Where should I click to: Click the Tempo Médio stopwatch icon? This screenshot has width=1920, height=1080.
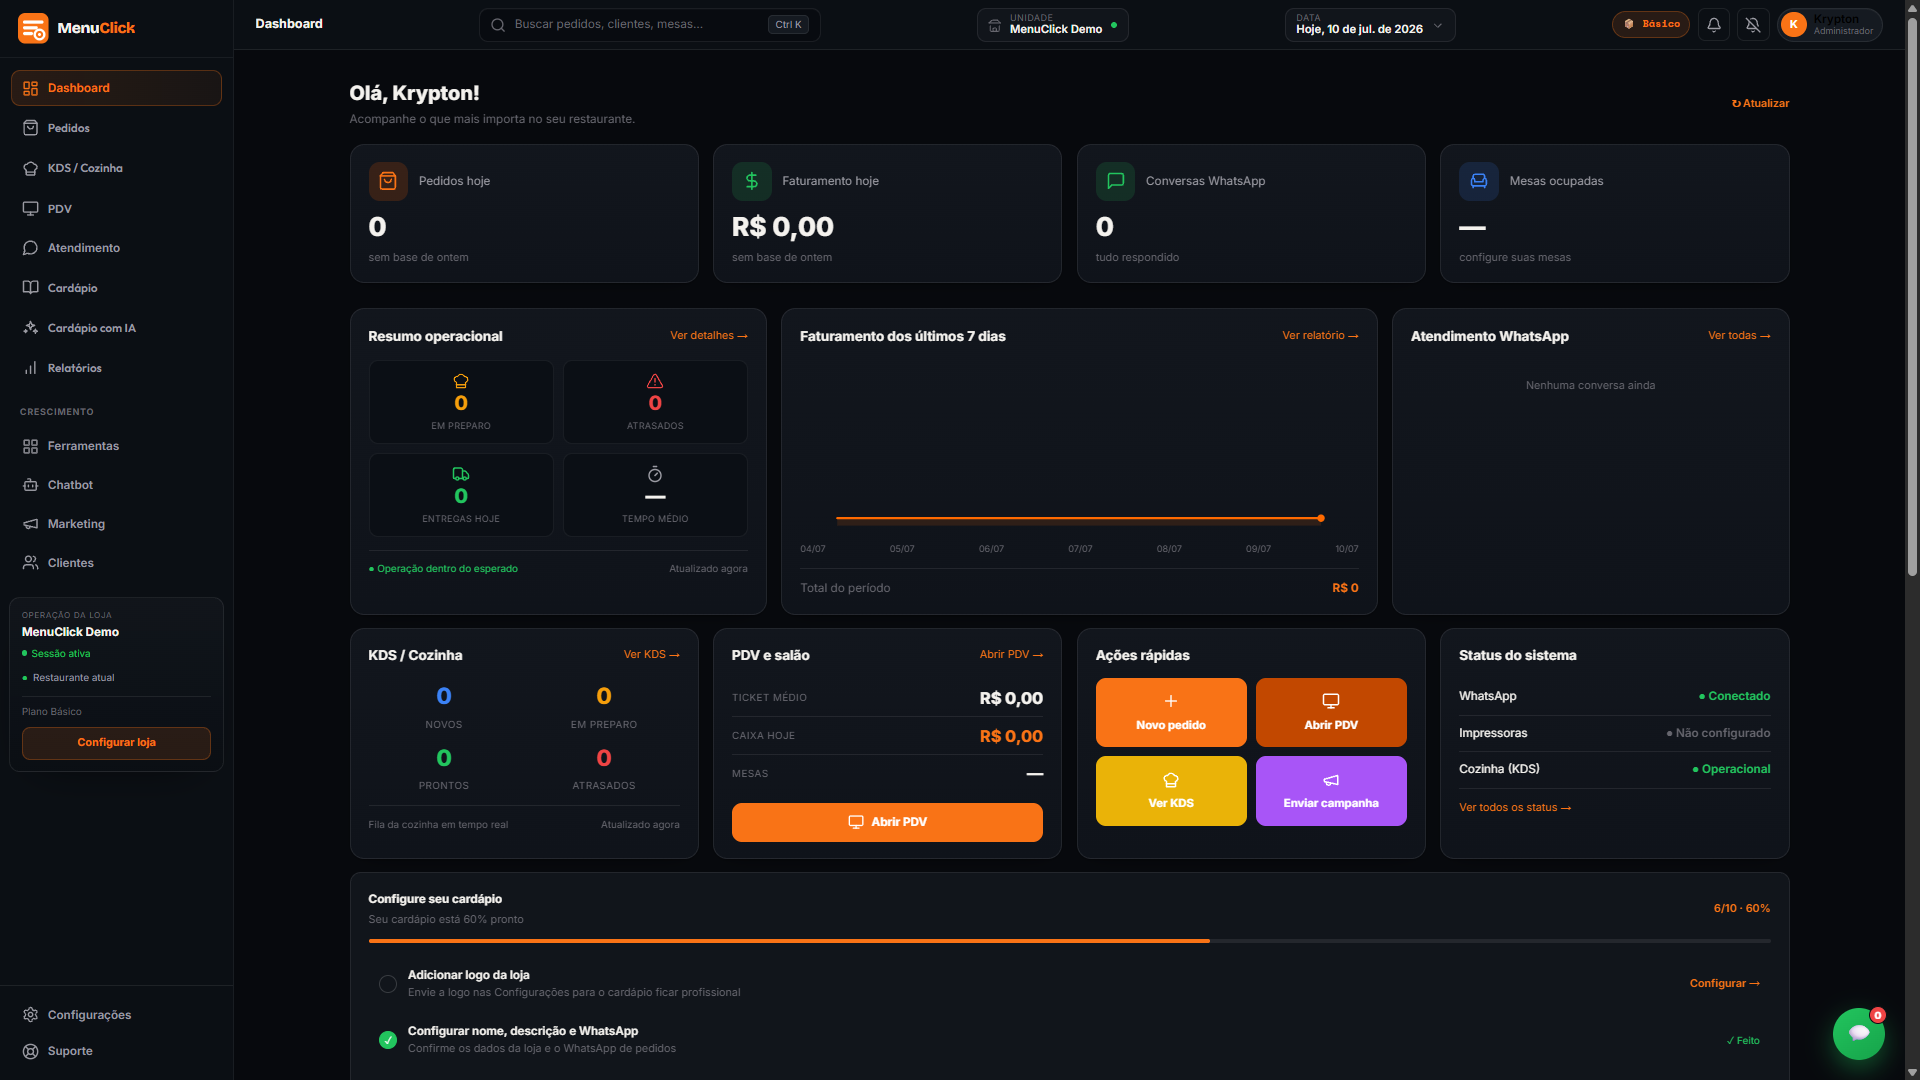point(655,474)
